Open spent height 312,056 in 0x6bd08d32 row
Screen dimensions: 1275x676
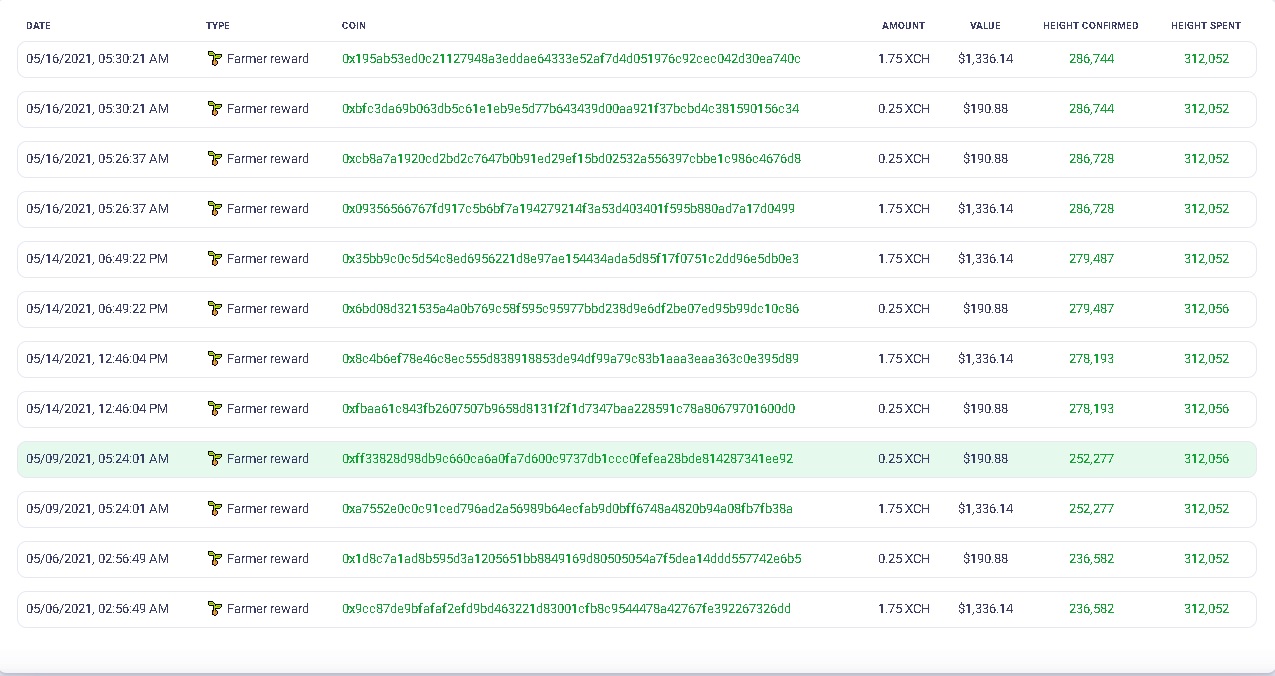[x=1206, y=309]
